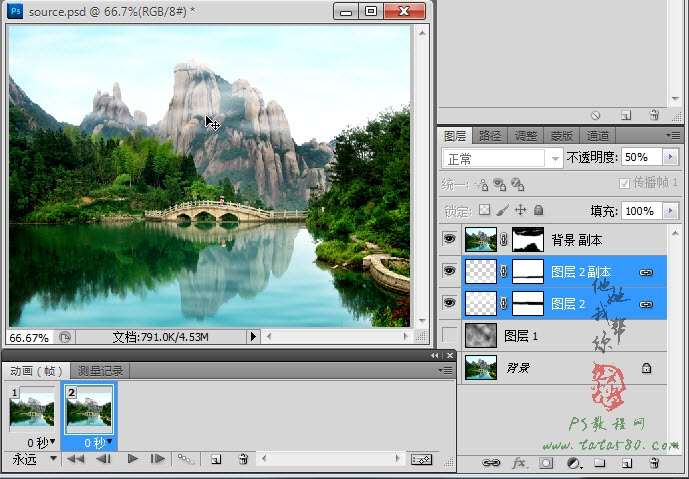Select animation frame 1 thumbnail
The width and height of the screenshot is (689, 479).
point(33,408)
